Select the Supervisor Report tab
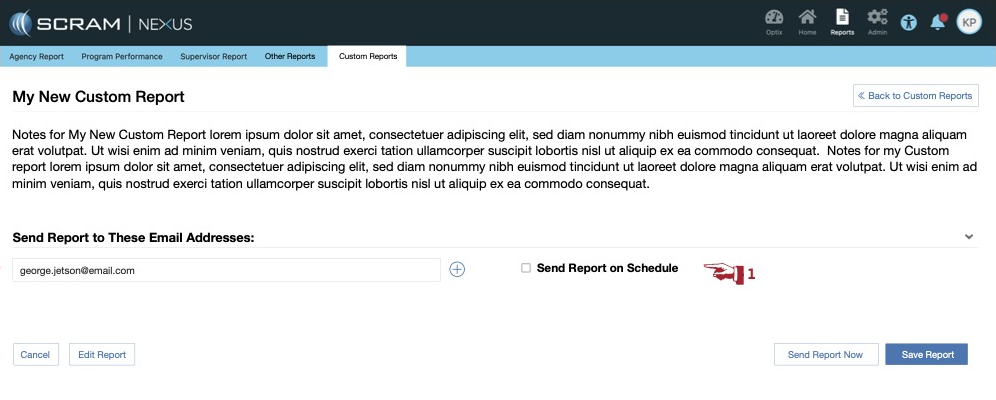The image size is (996, 400). pyautogui.click(x=213, y=57)
